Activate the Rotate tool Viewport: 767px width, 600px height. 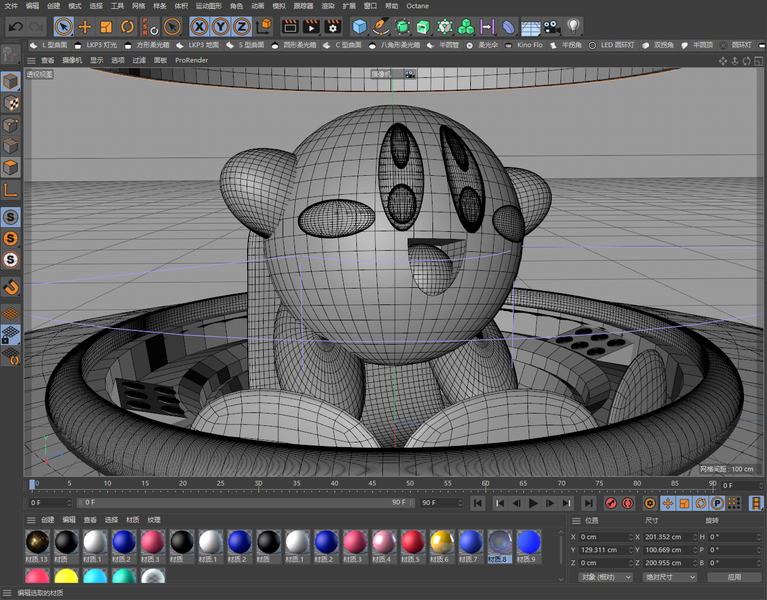127,26
